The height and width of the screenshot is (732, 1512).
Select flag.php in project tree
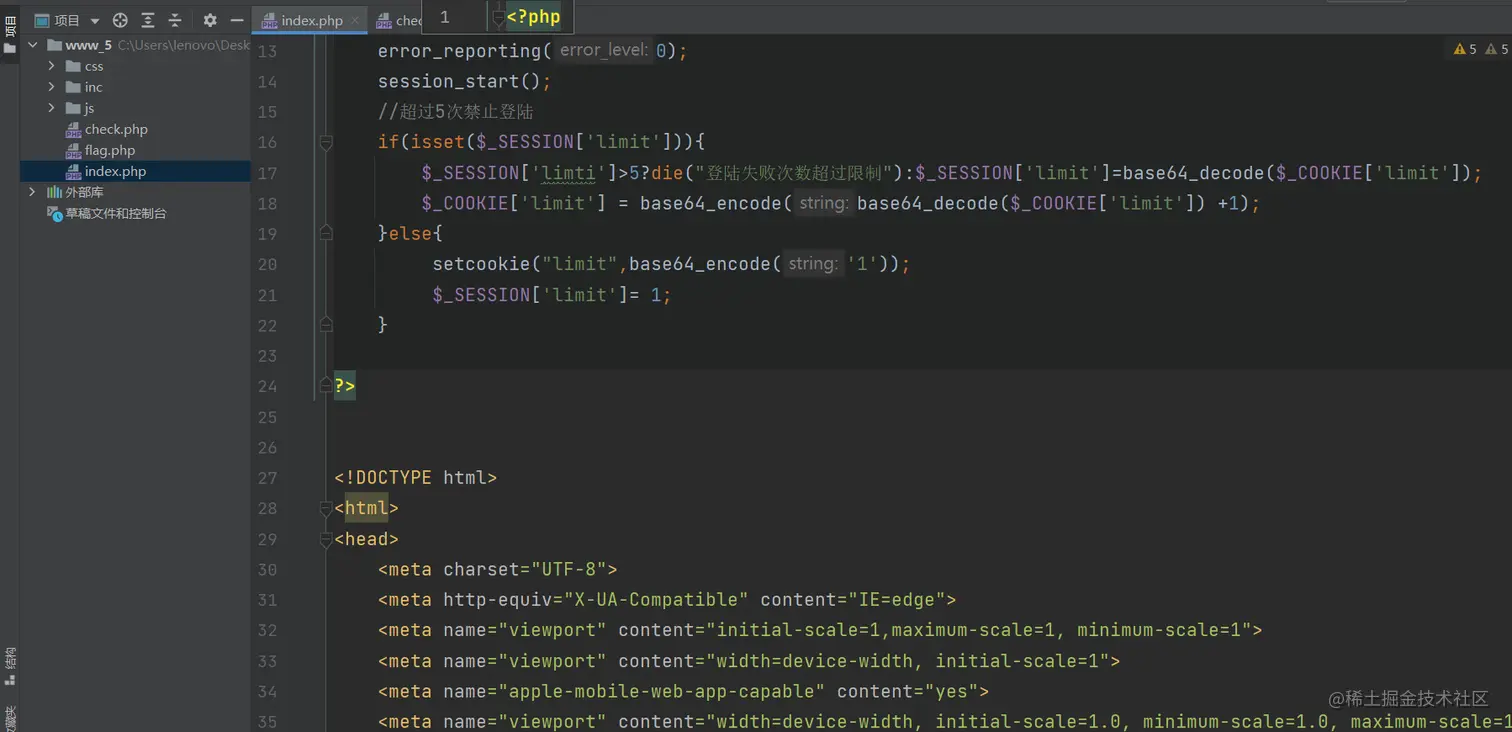[110, 151]
